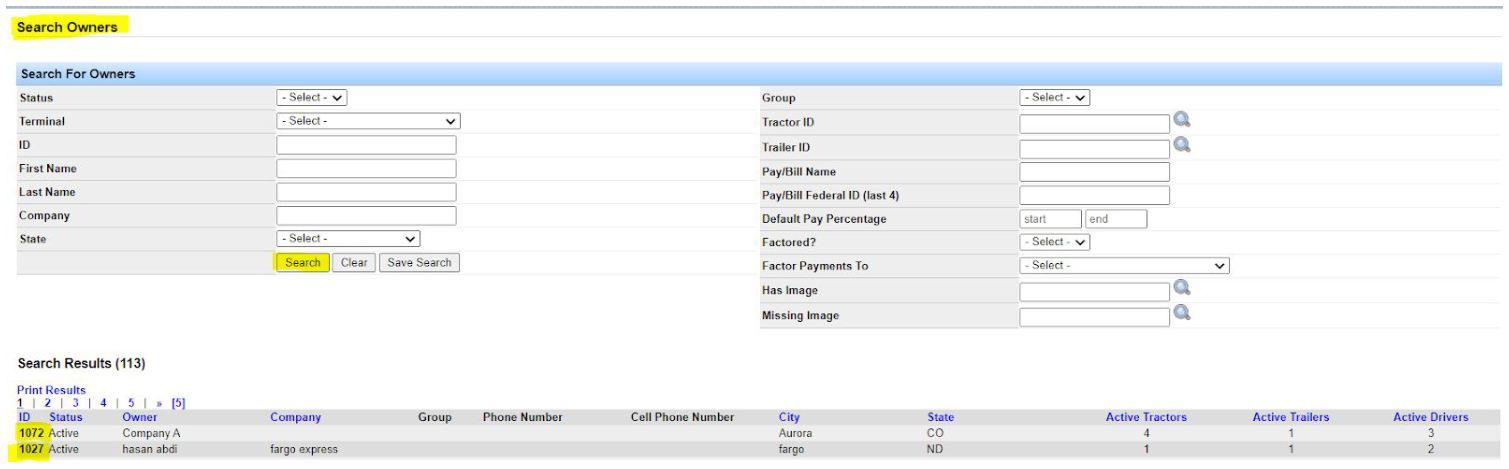Expand the Factor Payments To dropdown
The width and height of the screenshot is (1509, 469).
pos(1124,266)
